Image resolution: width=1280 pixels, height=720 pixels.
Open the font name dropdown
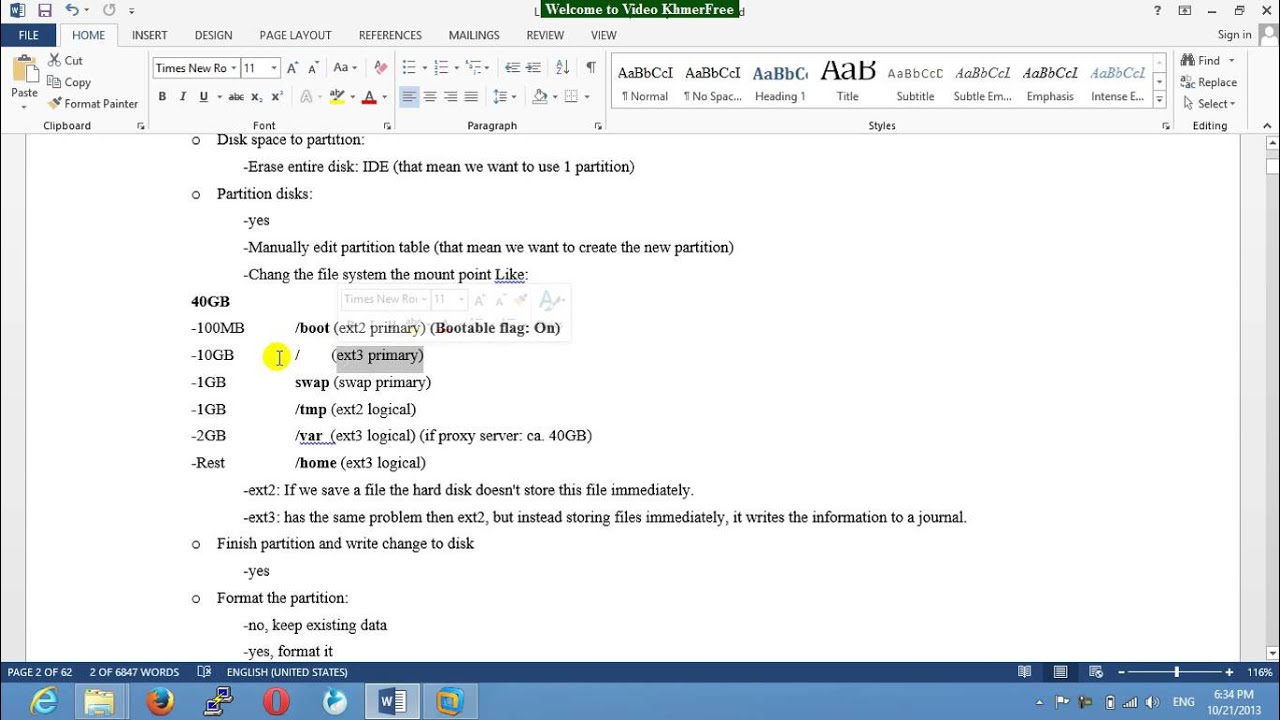[234, 68]
